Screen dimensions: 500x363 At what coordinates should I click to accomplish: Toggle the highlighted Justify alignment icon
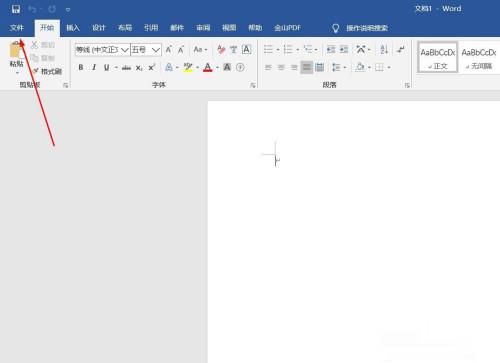point(307,67)
